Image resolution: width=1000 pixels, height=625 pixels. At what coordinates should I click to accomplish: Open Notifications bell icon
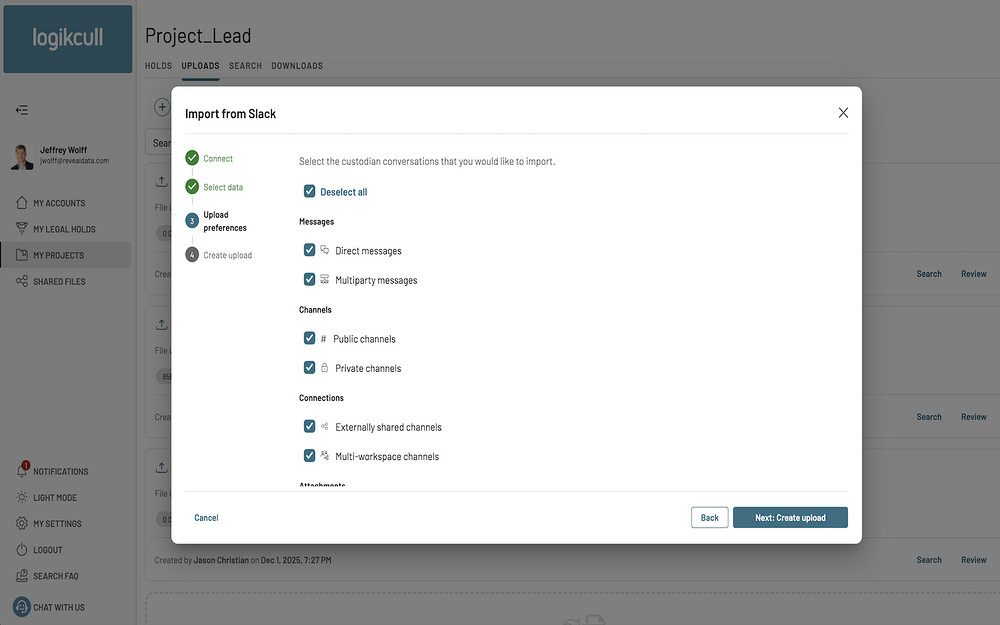coord(22,471)
